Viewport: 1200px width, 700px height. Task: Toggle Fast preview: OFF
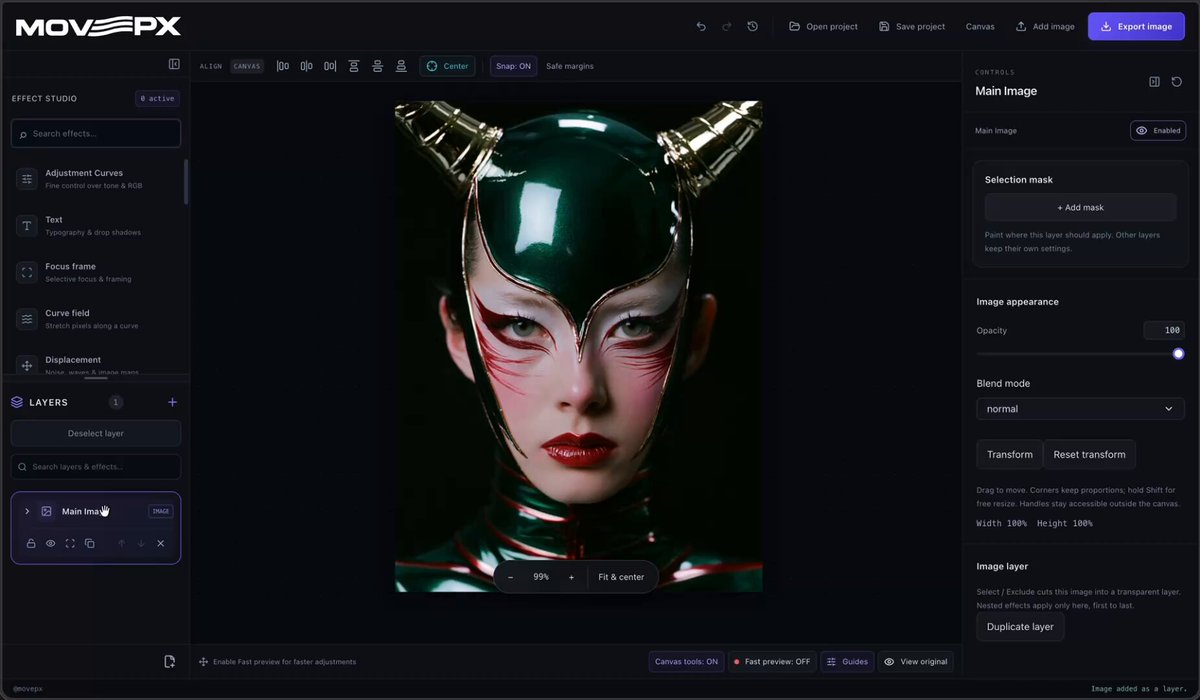click(772, 661)
